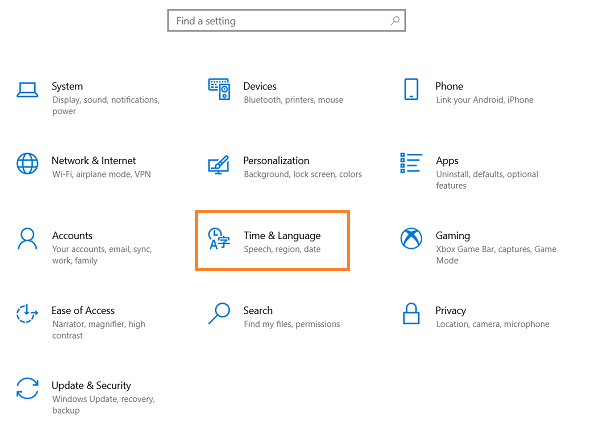The image size is (600, 423).
Task: Click the Gaming Xbox icon
Action: (411, 238)
